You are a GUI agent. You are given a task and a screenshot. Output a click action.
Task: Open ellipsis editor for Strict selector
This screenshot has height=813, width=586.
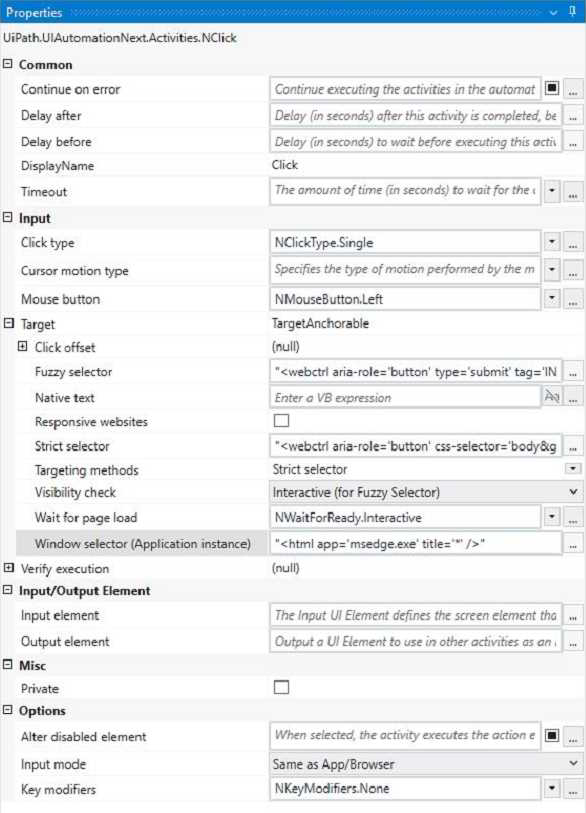(573, 446)
